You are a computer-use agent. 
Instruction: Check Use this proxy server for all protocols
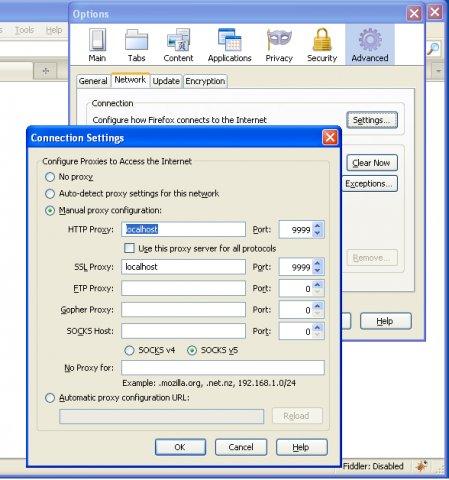pyautogui.click(x=129, y=248)
